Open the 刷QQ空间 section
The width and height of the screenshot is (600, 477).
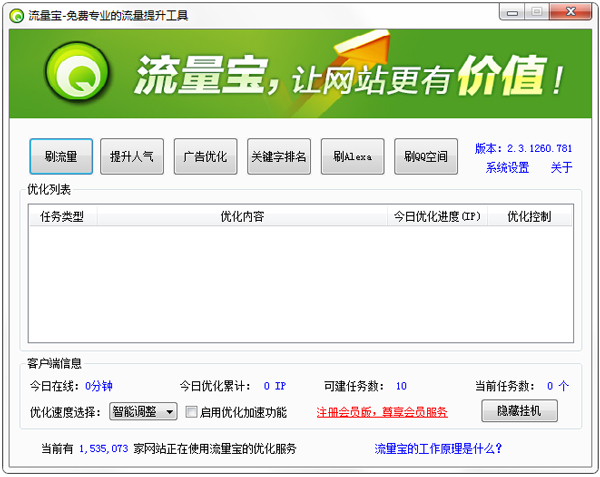pyautogui.click(x=426, y=156)
